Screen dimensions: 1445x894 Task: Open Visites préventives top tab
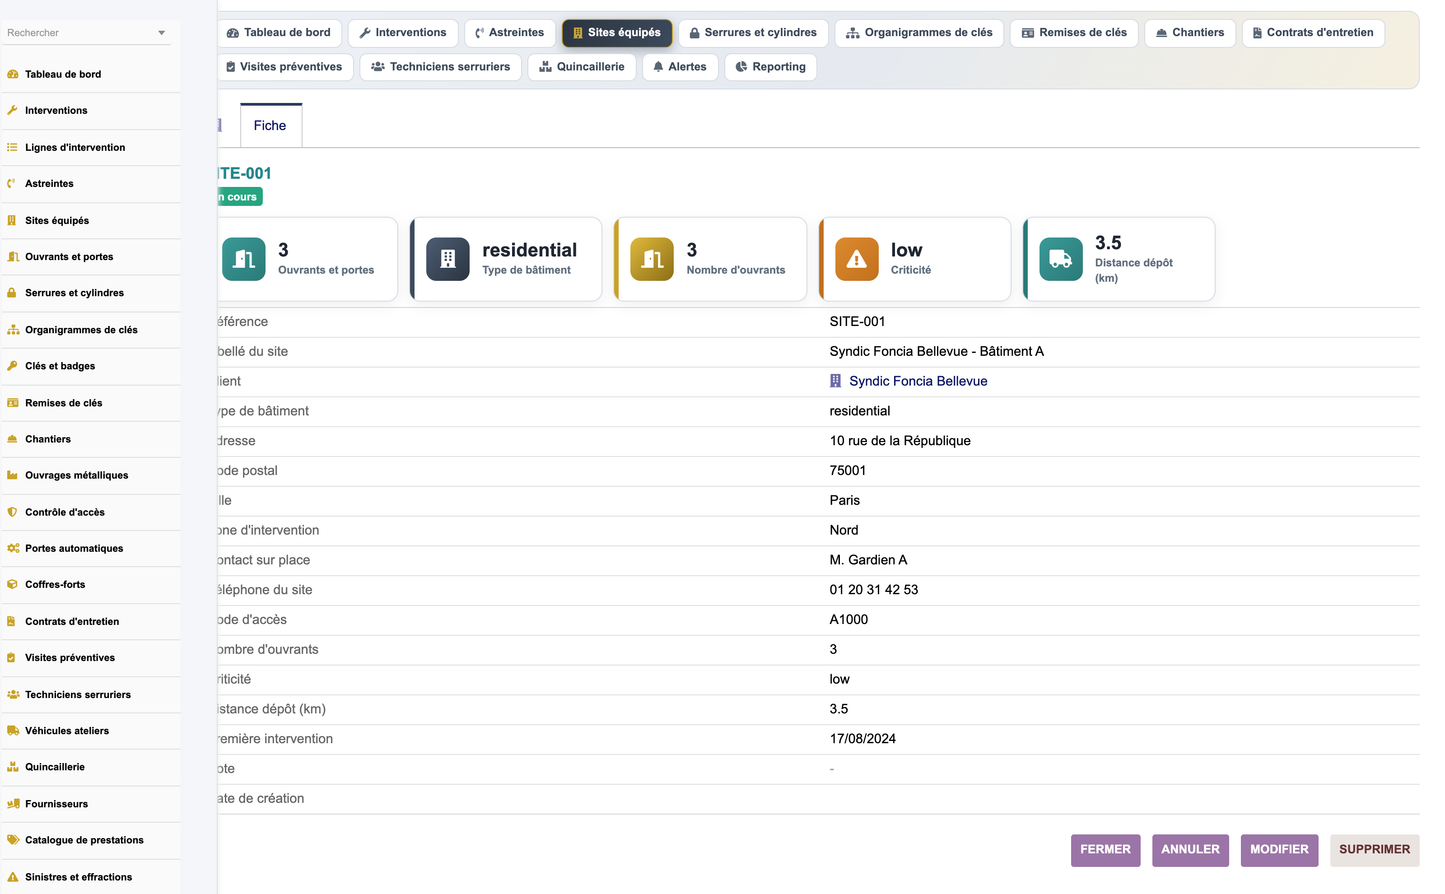[285, 67]
